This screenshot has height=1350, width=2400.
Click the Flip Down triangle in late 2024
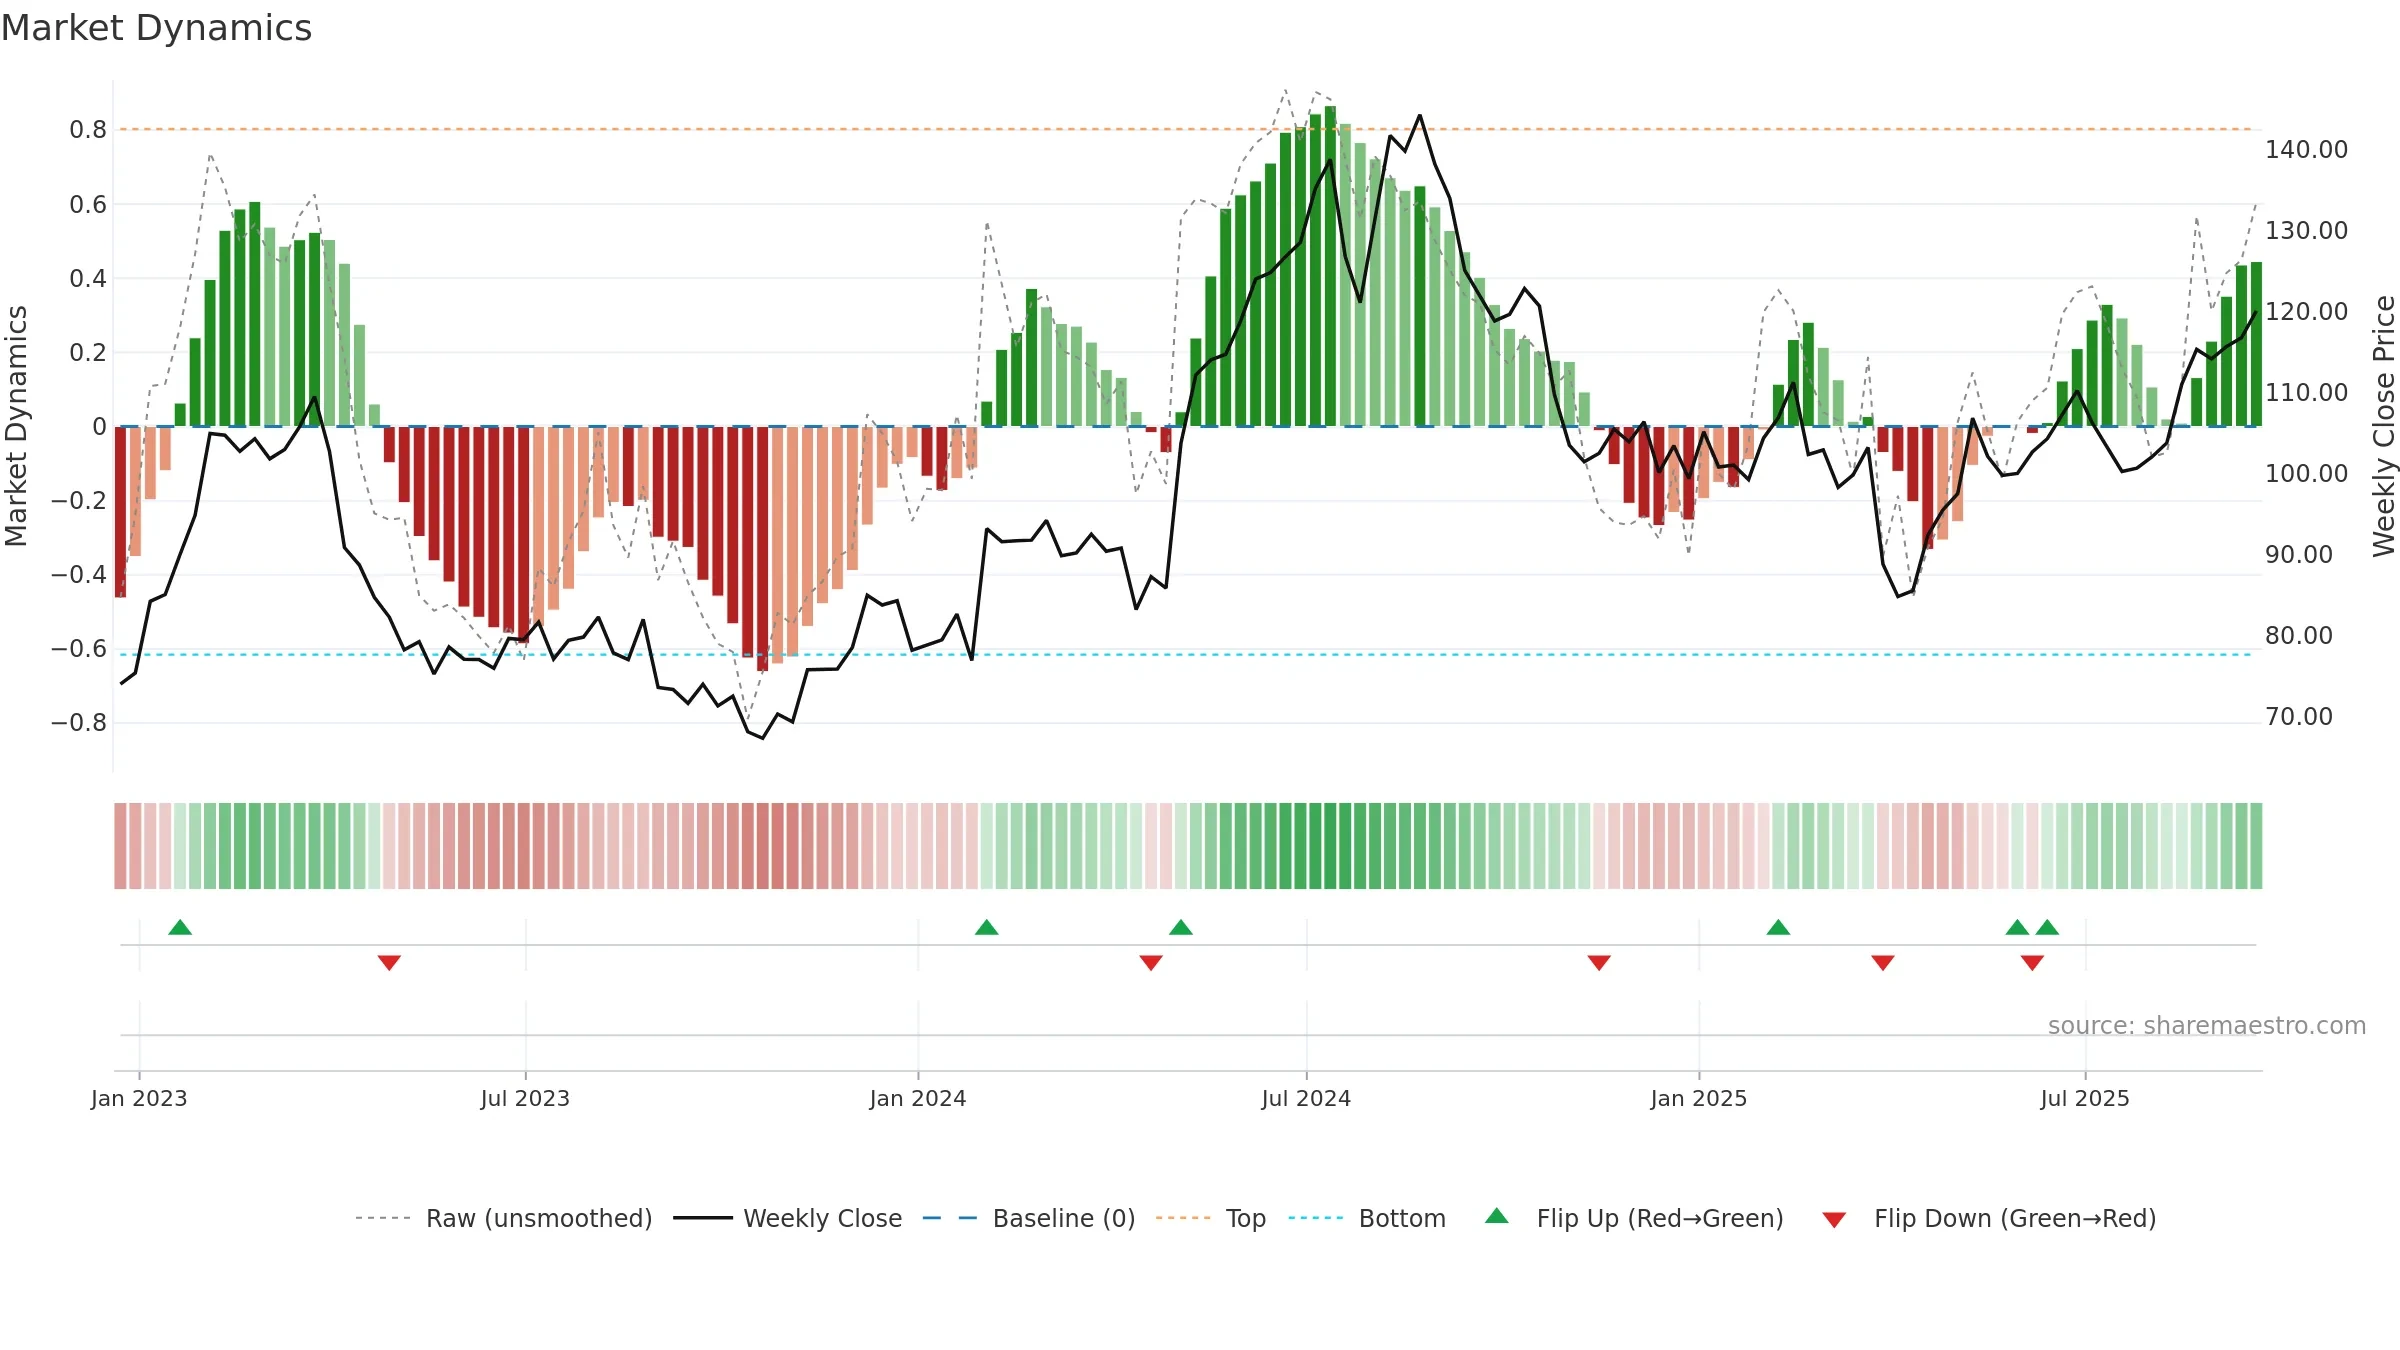click(x=1599, y=962)
